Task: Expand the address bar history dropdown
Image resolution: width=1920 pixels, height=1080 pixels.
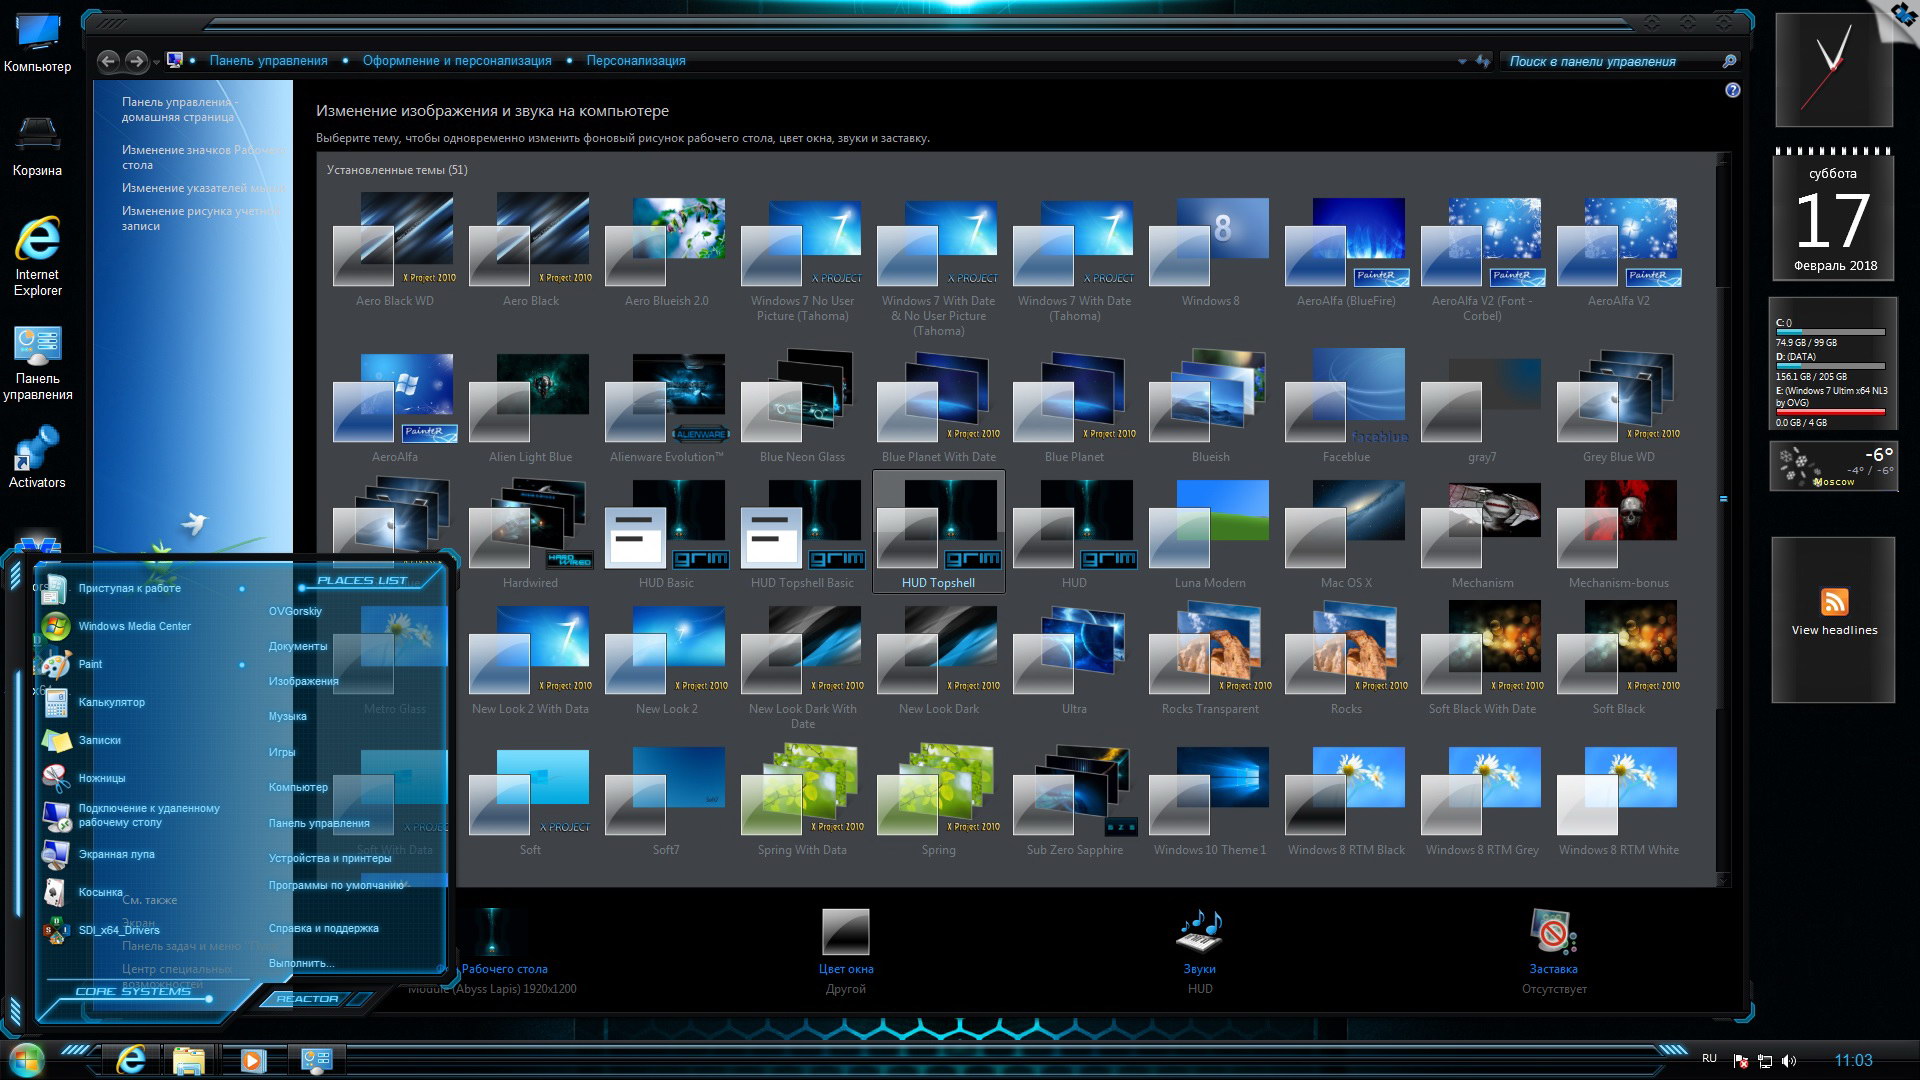Action: pyautogui.click(x=1463, y=61)
